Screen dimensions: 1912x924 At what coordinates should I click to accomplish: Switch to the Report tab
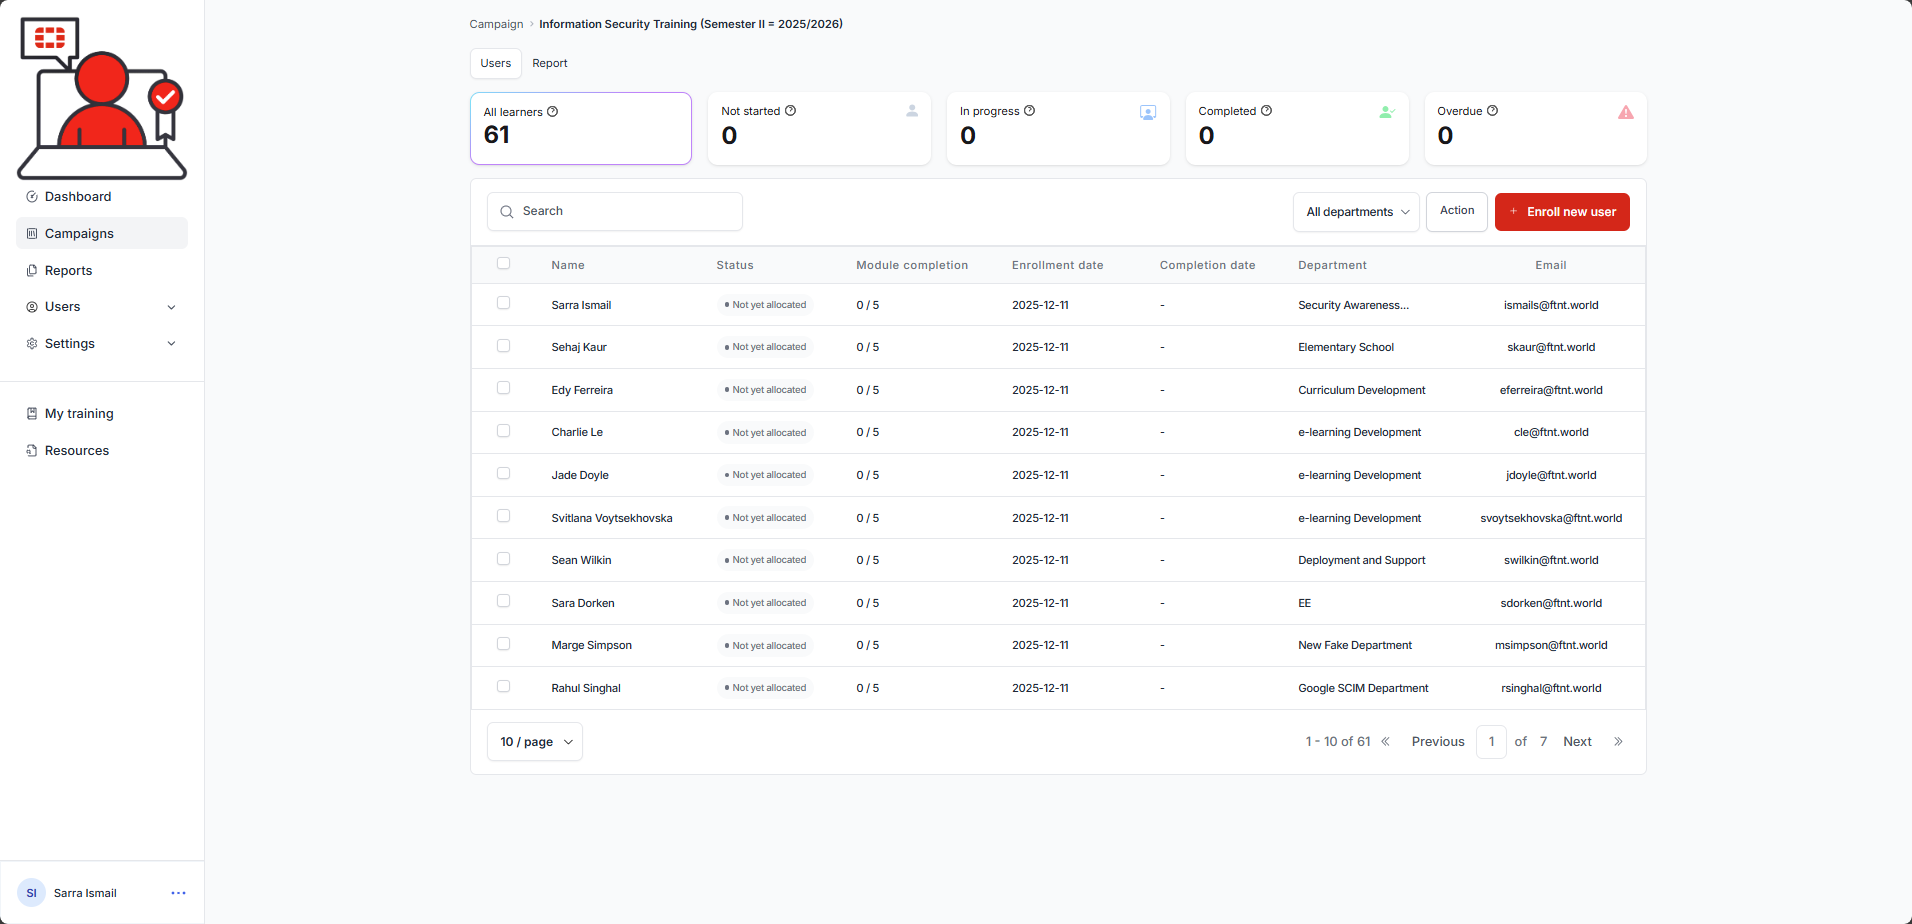pyautogui.click(x=550, y=63)
